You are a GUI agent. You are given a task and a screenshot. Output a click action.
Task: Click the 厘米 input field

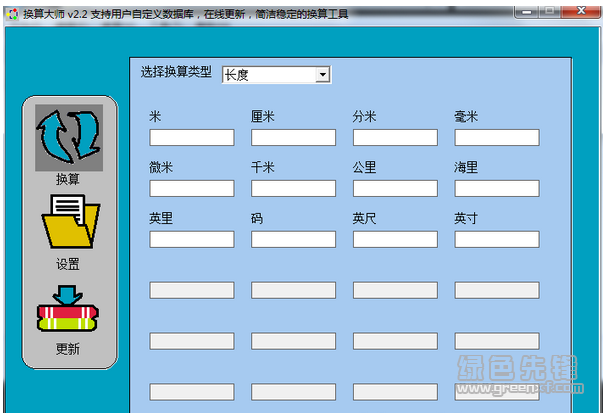pos(294,137)
